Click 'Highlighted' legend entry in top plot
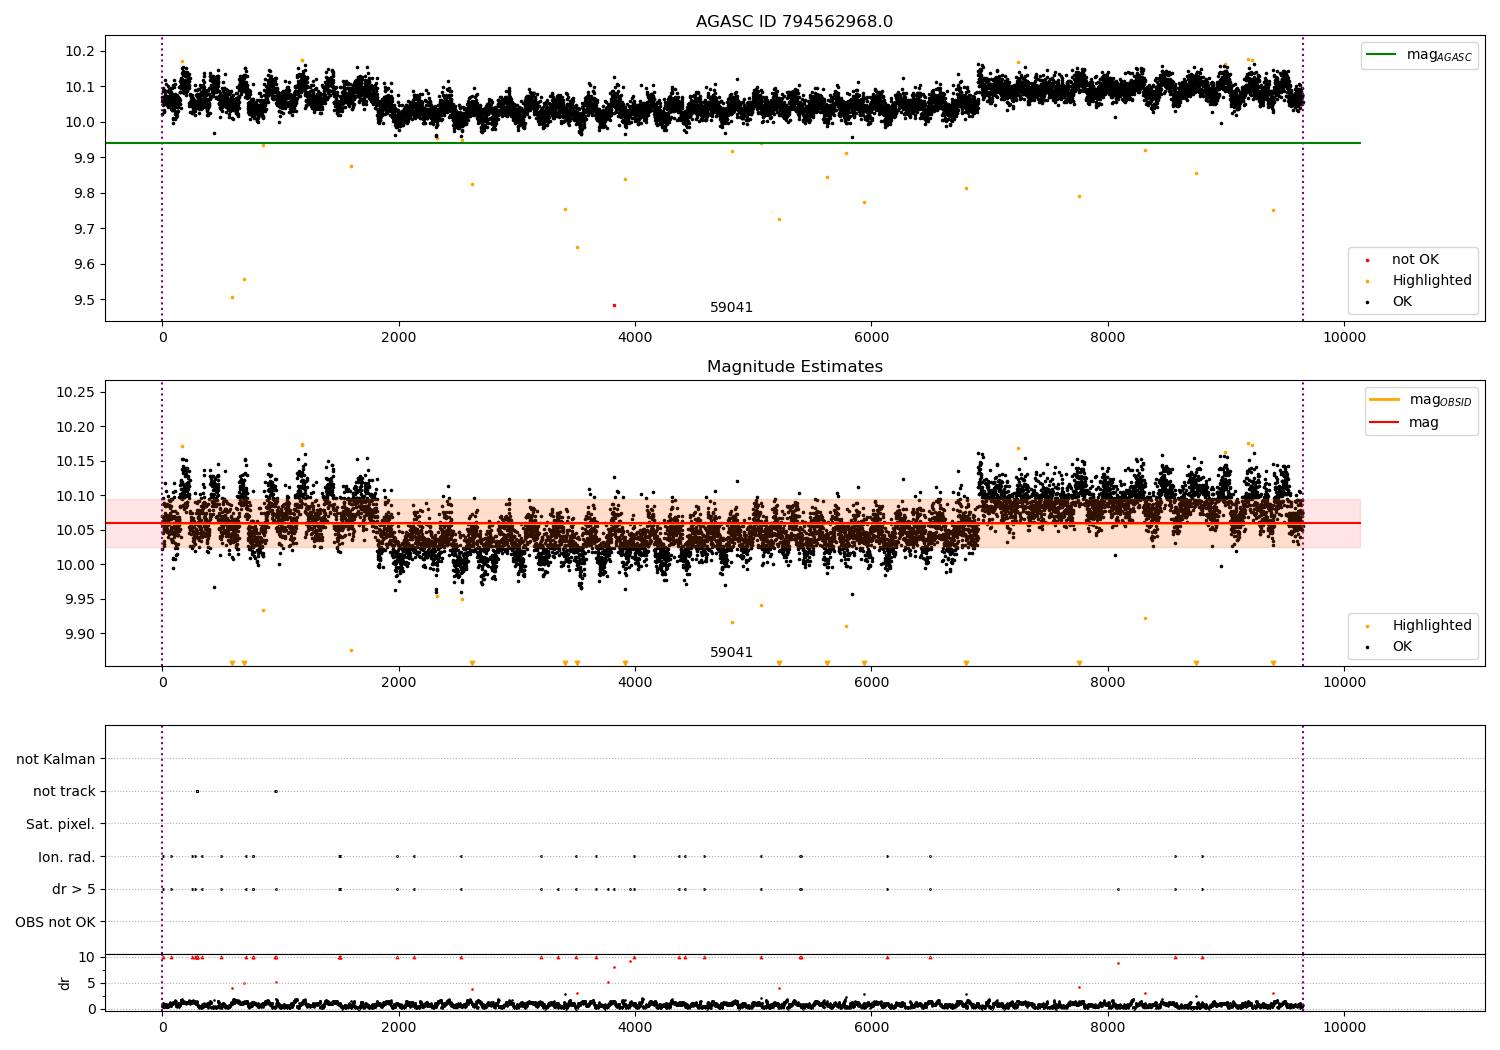Image resolution: width=1500 pixels, height=1050 pixels. 1432,281
